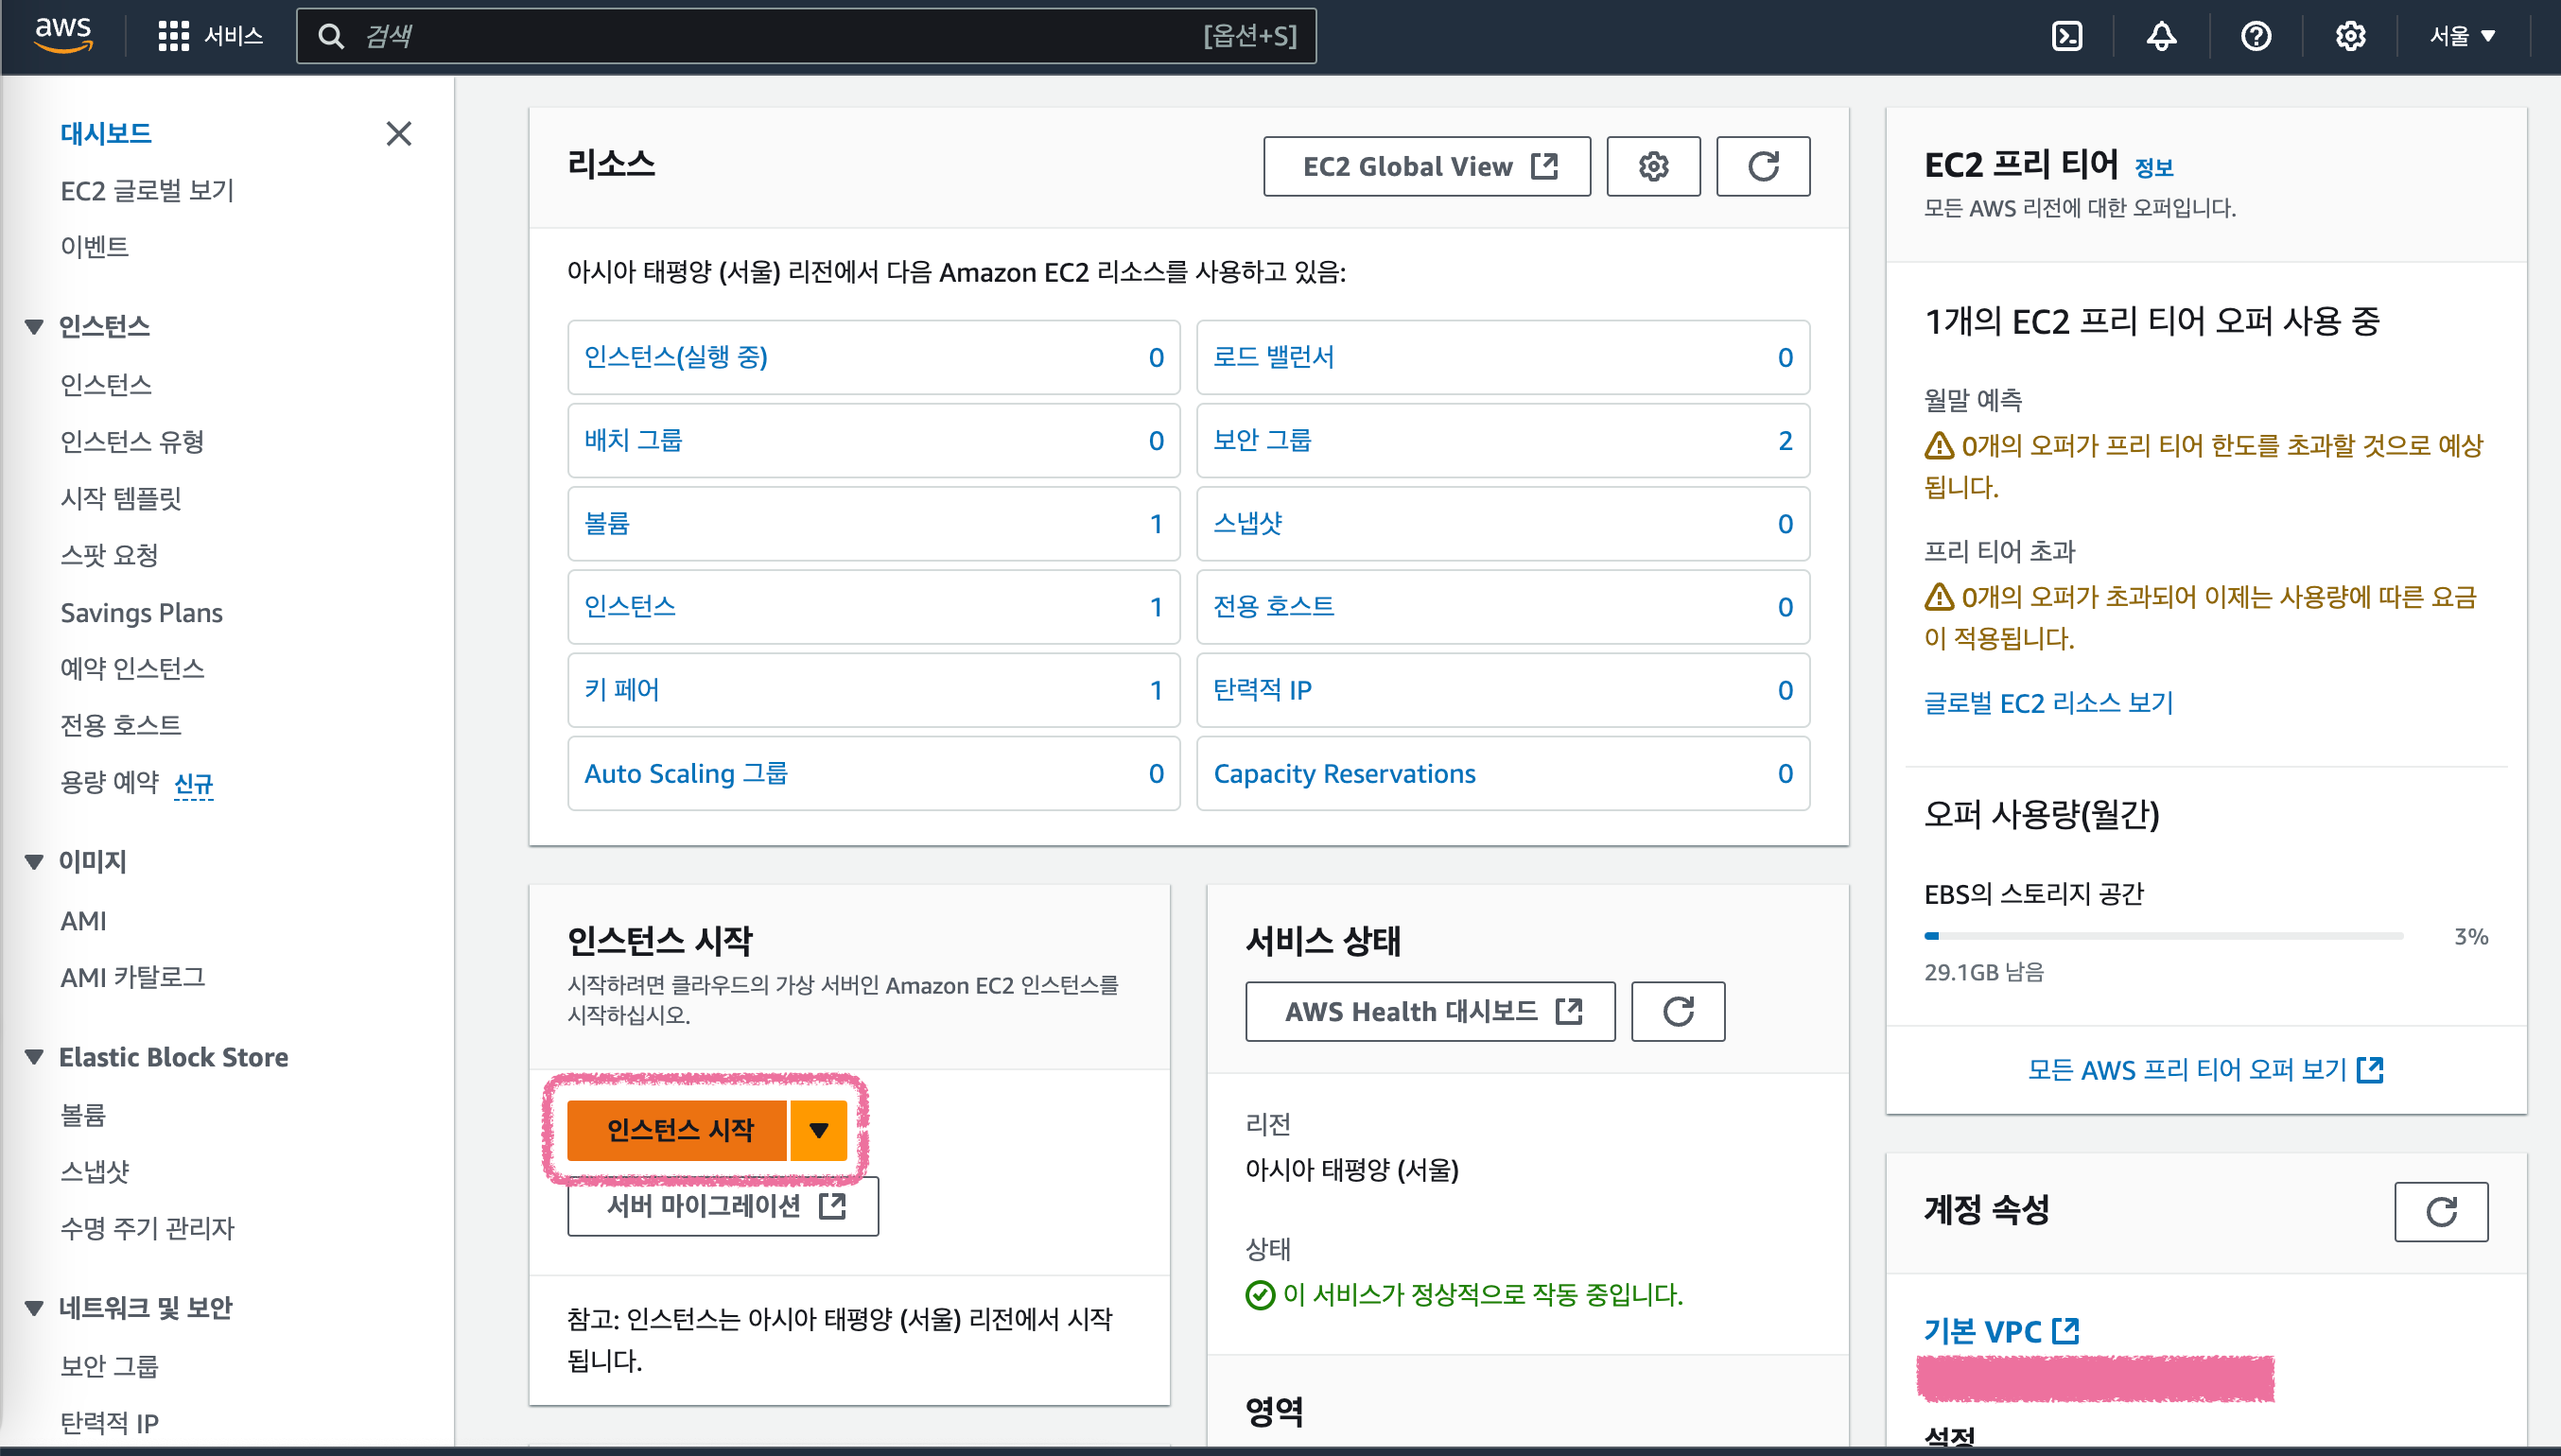The height and width of the screenshot is (1456, 2561).
Task: Open the 서울 region dropdown
Action: pyautogui.click(x=2462, y=36)
